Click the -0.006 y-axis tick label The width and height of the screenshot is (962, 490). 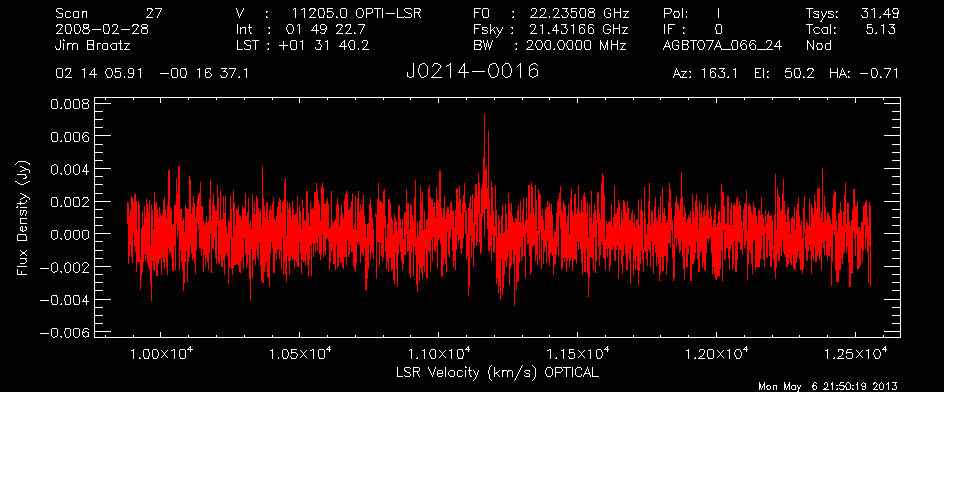click(65, 333)
